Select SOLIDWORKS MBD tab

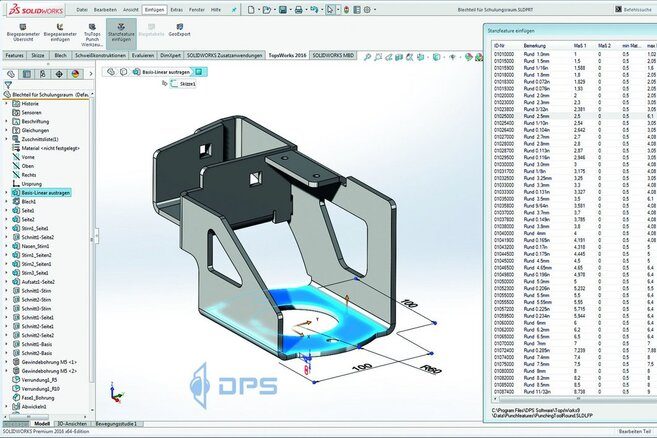(333, 55)
